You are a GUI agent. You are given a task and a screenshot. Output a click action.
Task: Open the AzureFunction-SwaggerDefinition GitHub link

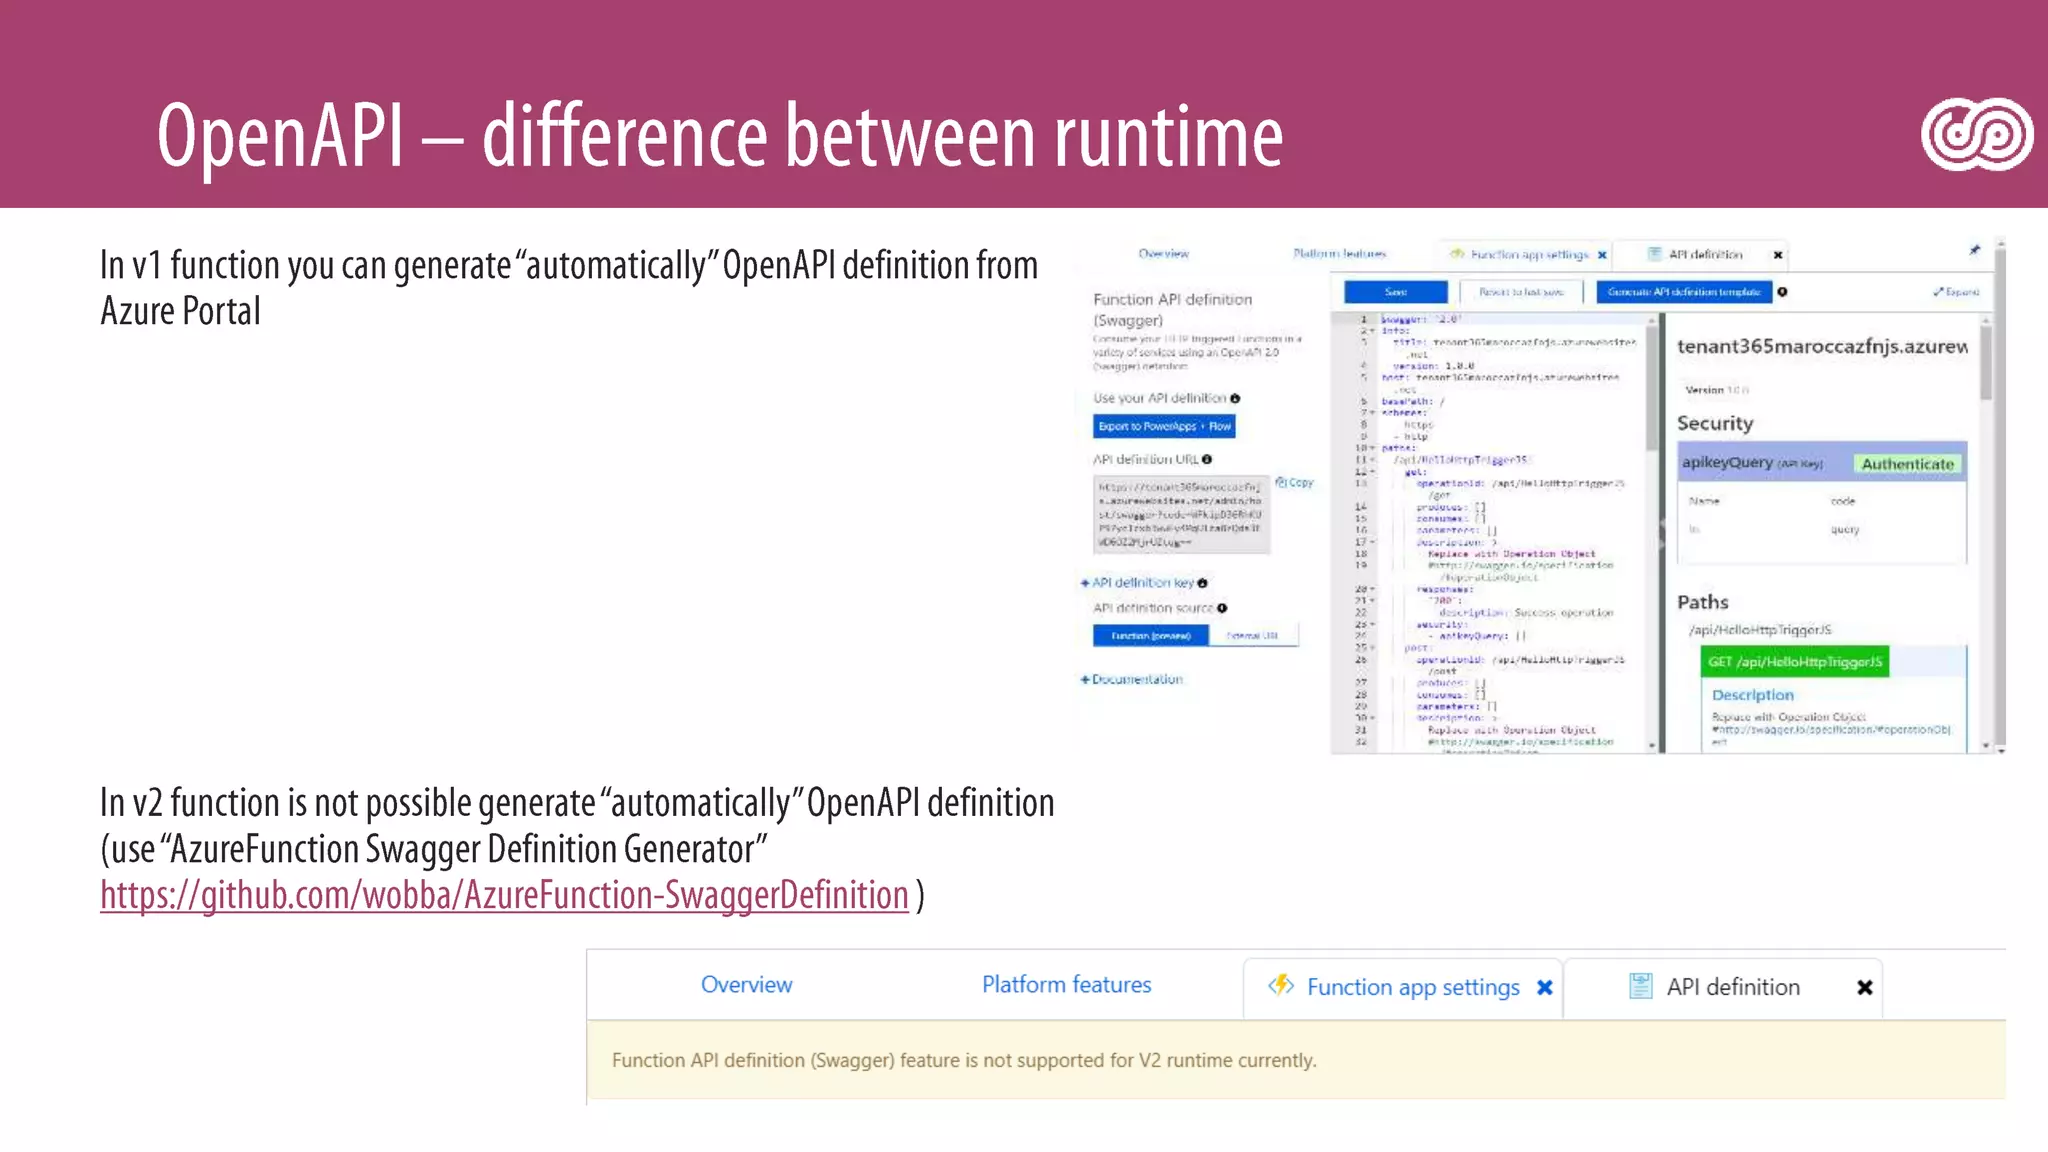tap(504, 895)
